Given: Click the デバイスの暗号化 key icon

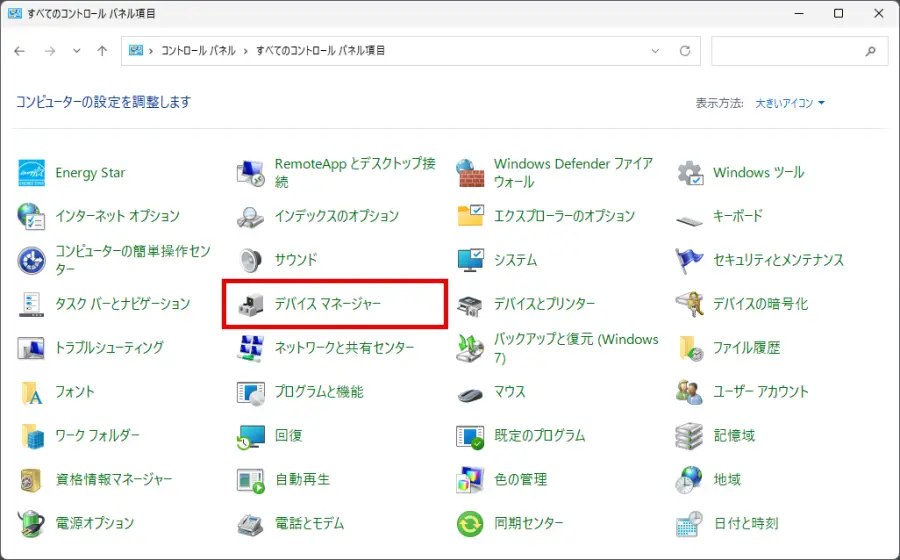Looking at the screenshot, I should 689,304.
